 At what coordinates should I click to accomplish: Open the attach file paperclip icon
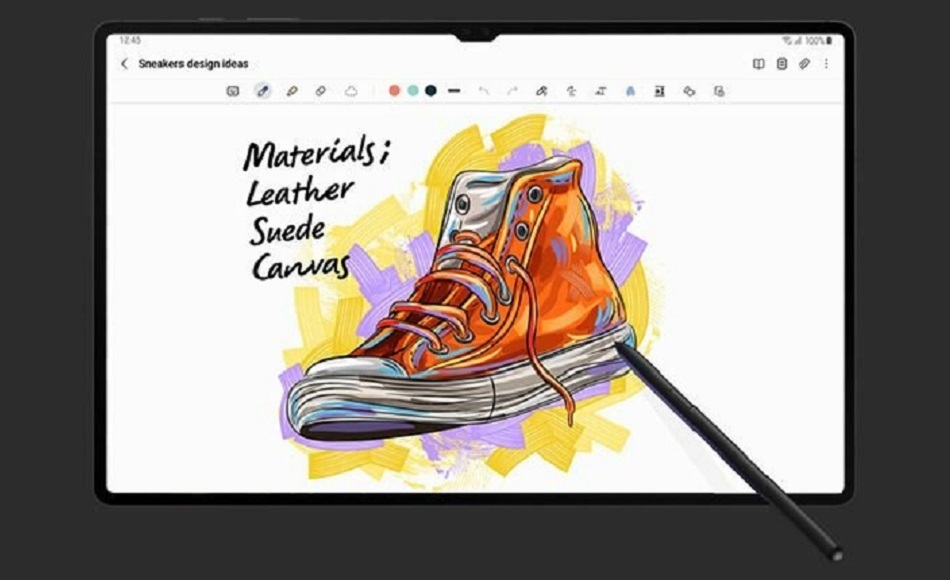pyautogui.click(x=804, y=64)
